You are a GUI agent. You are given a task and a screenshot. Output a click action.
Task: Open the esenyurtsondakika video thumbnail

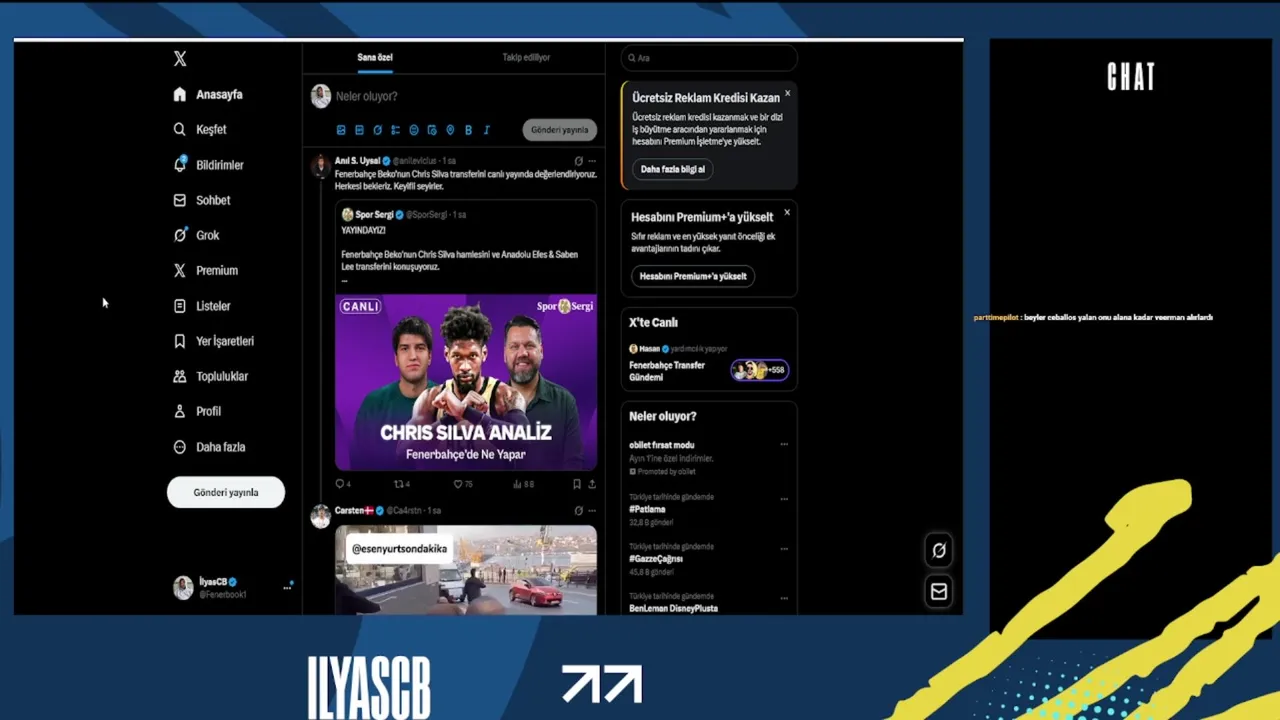click(x=466, y=570)
